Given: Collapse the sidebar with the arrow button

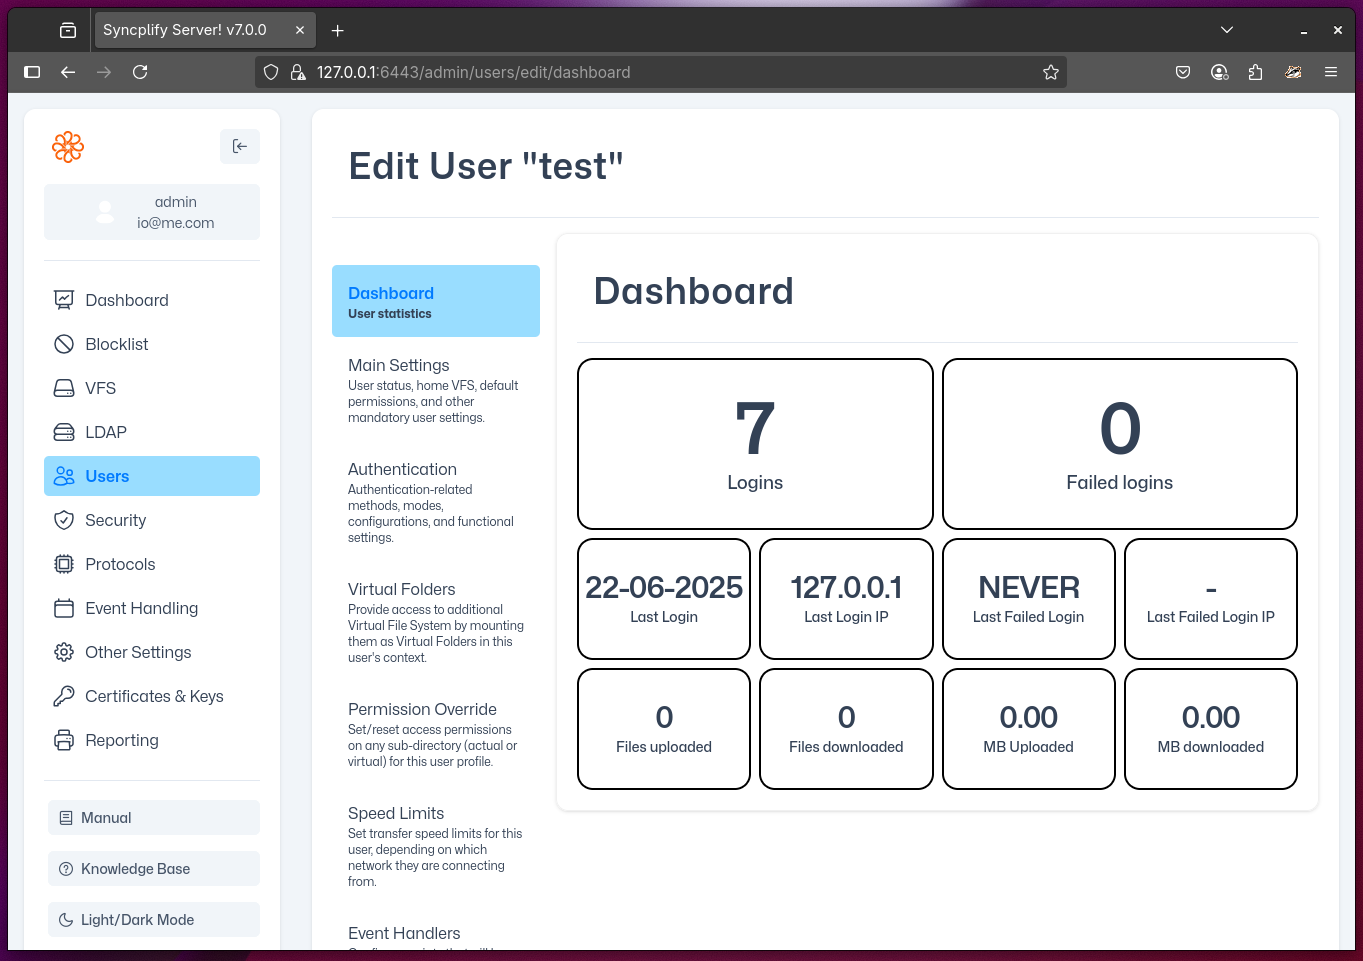Looking at the screenshot, I should coord(240,146).
